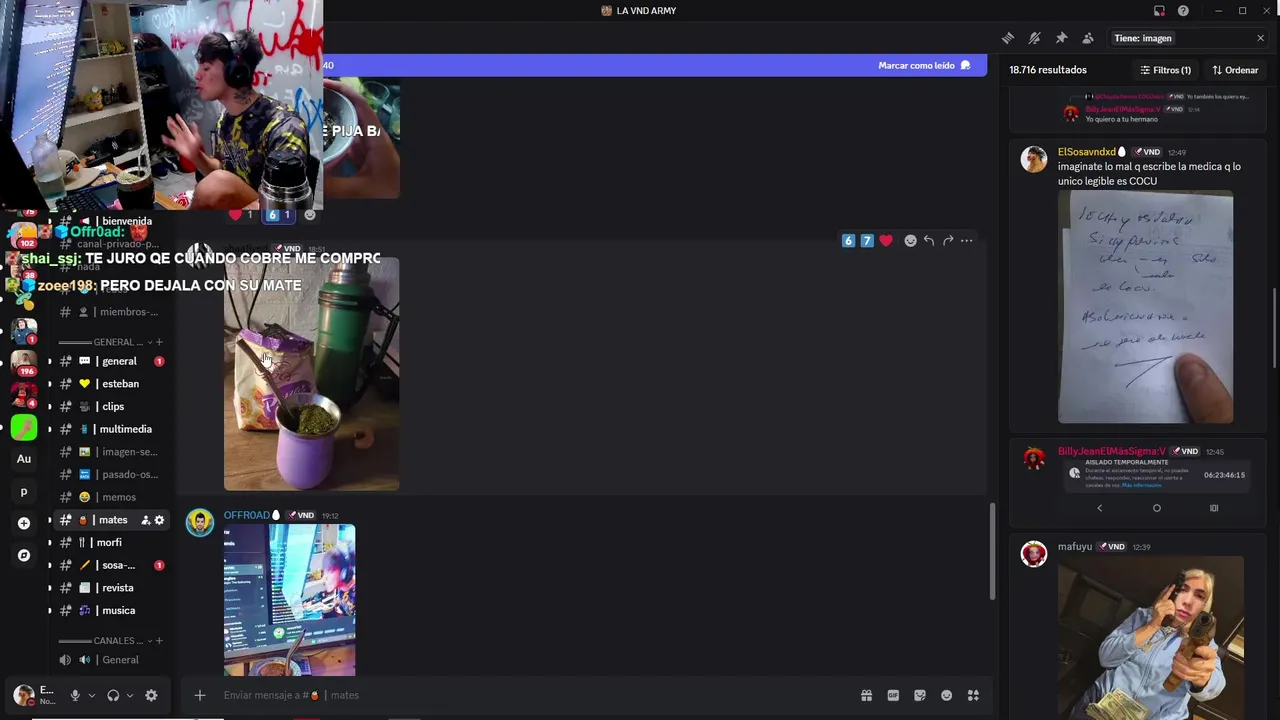Click 'Marcar como leído' banner button

click(x=924, y=65)
